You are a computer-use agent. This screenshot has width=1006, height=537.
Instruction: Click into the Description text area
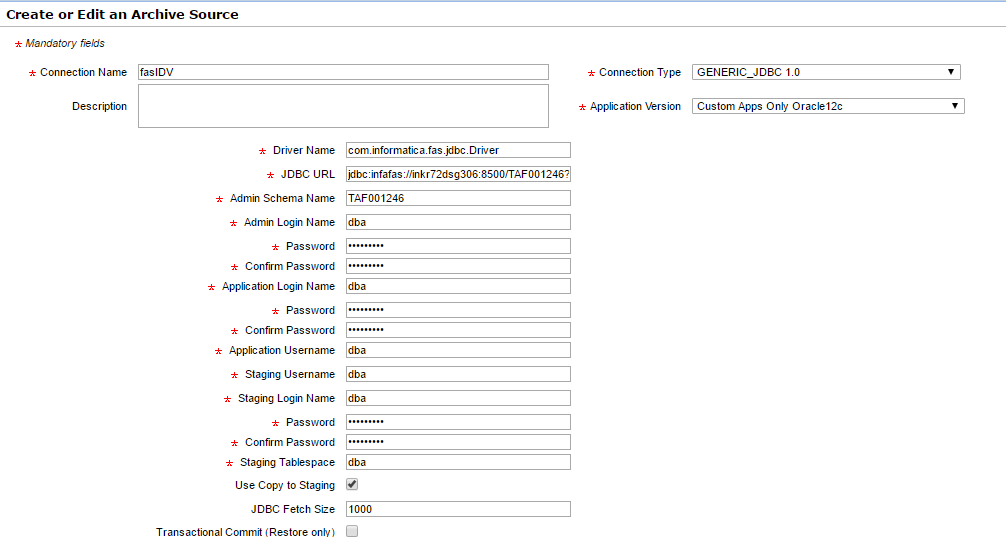click(x=343, y=106)
